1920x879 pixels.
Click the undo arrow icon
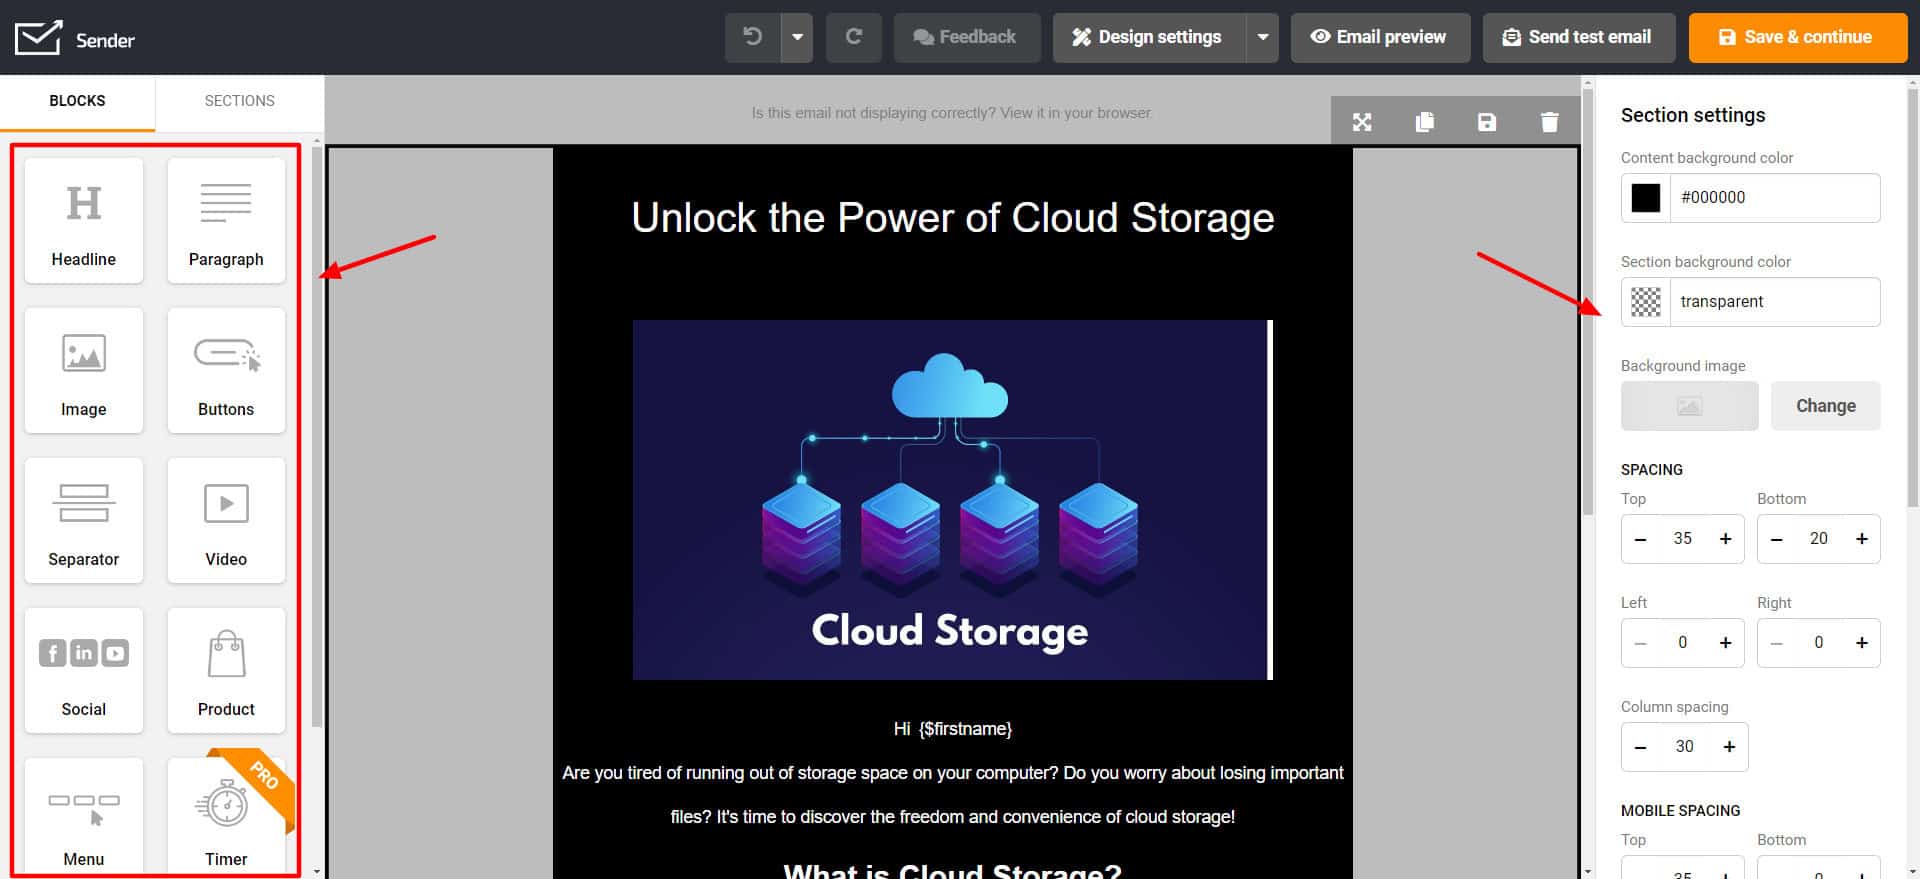pyautogui.click(x=752, y=37)
